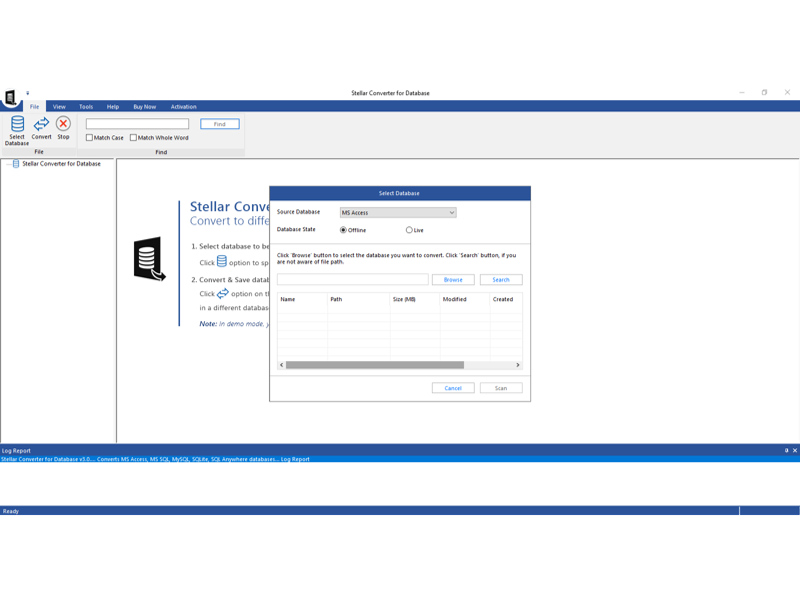The height and width of the screenshot is (600, 800).
Task: Click the scroll left arrow in file list
Action: (x=282, y=365)
